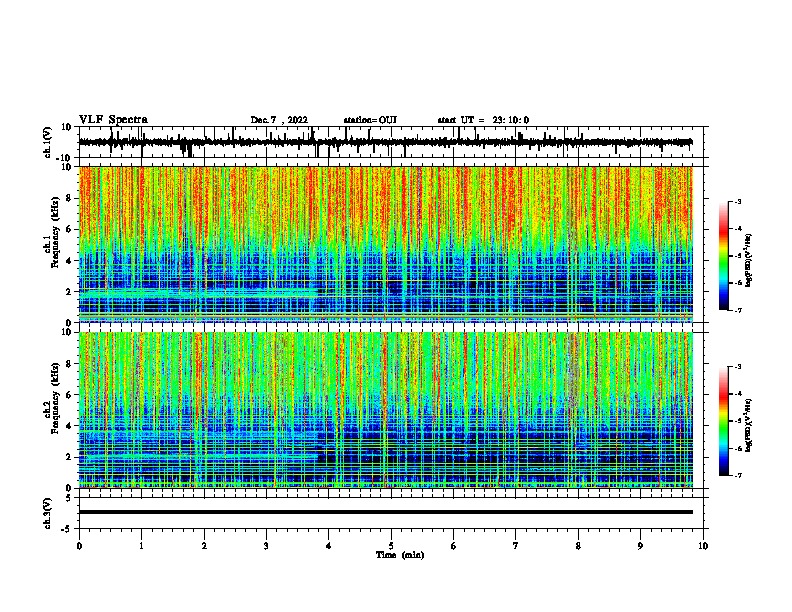Click the 4 kHz tick label on ch.1 spectrogram
This screenshot has height=612, width=792.
(x=69, y=261)
